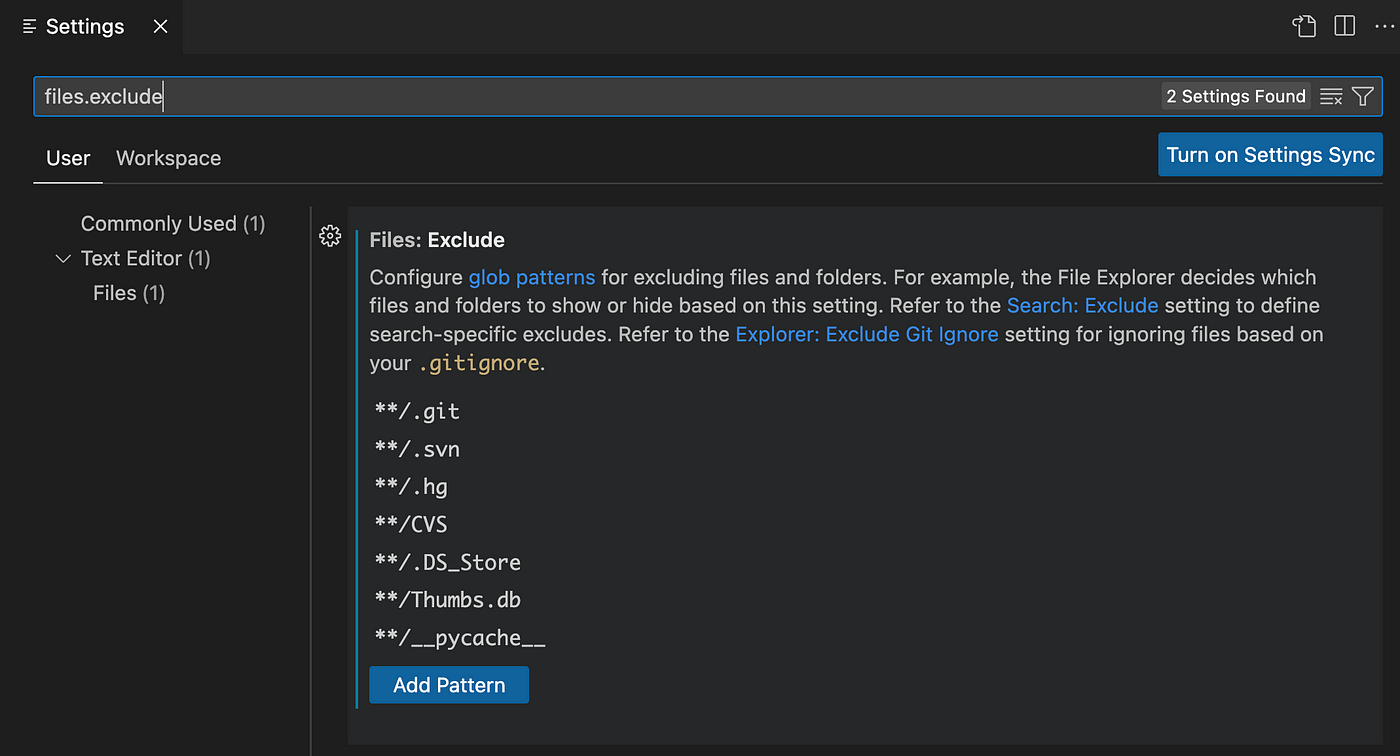1400x756 pixels.
Task: Open the More Actions ellipsis menu
Action: [x=1385, y=26]
